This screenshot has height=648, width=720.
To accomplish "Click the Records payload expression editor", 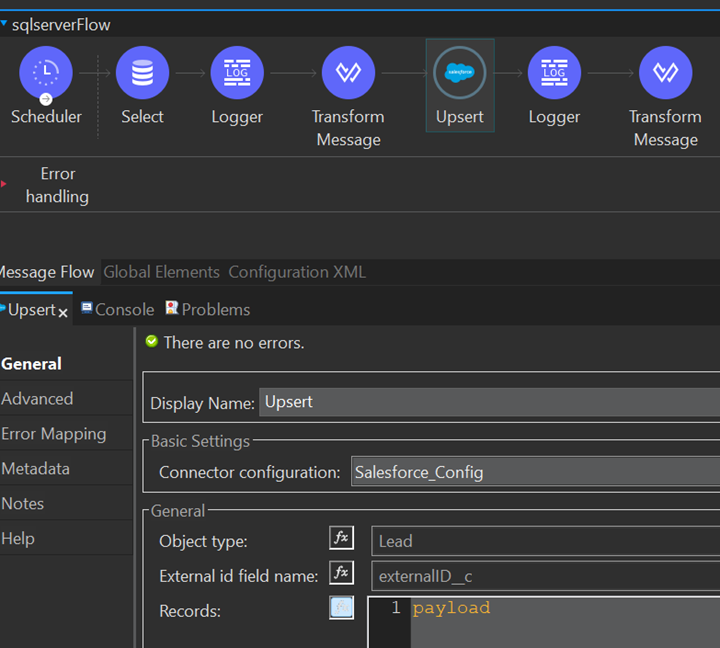I will click(565, 622).
